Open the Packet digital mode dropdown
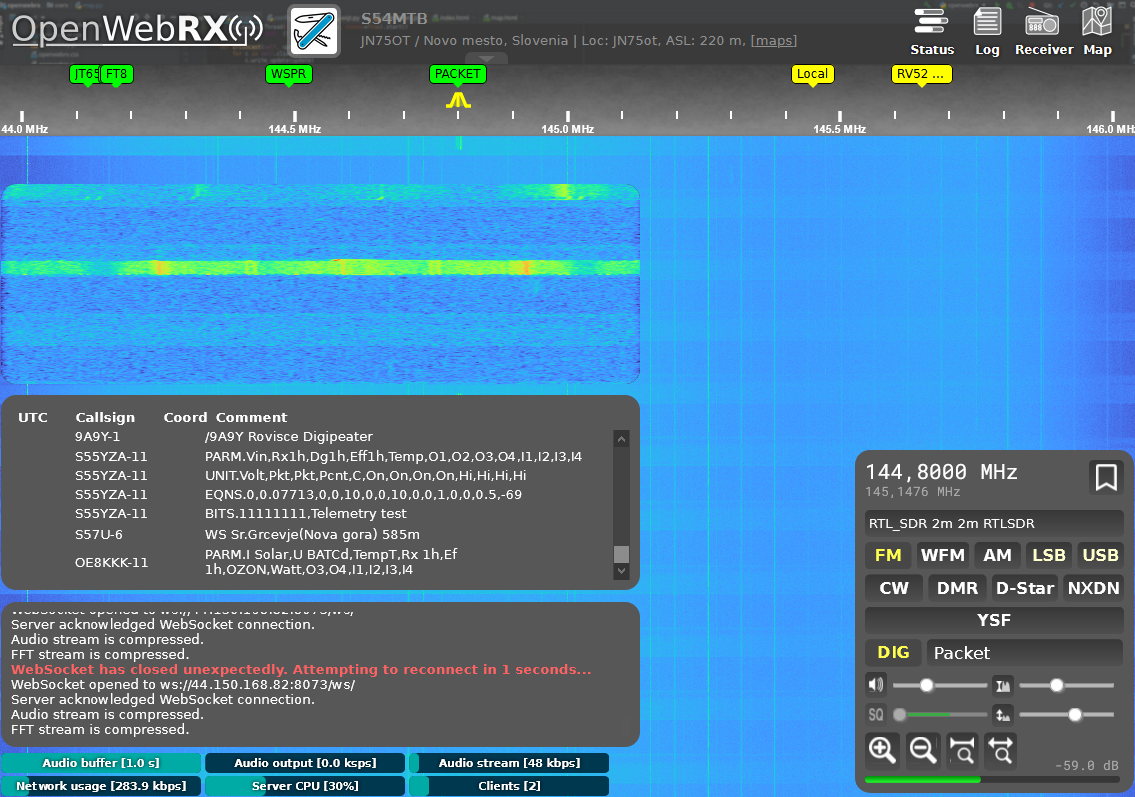 point(1024,653)
